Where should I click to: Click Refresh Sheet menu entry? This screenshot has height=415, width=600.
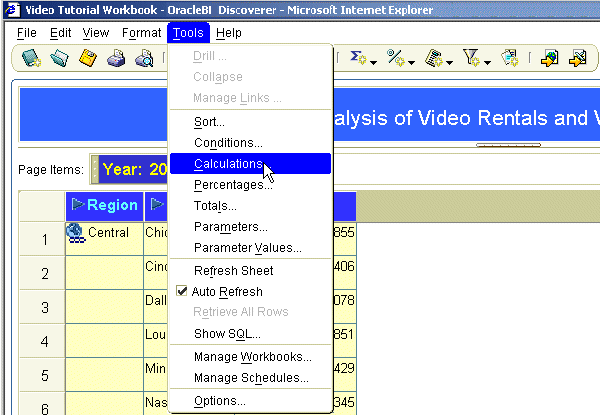[x=250, y=271]
